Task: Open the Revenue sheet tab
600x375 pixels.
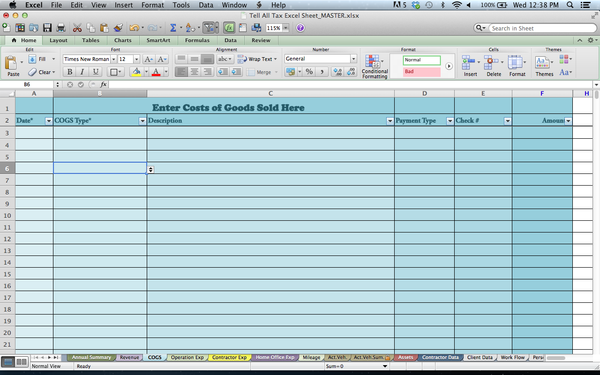Action: pyautogui.click(x=129, y=357)
